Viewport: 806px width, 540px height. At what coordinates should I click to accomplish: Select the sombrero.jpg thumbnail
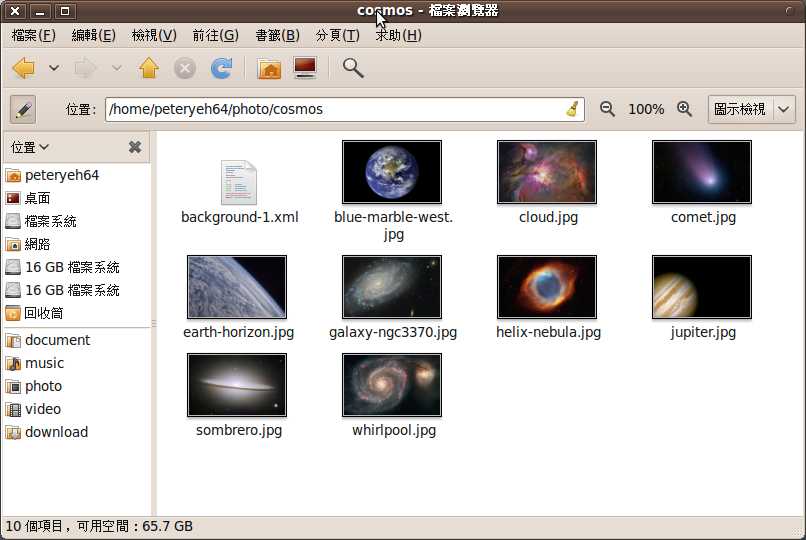pyautogui.click(x=237, y=385)
